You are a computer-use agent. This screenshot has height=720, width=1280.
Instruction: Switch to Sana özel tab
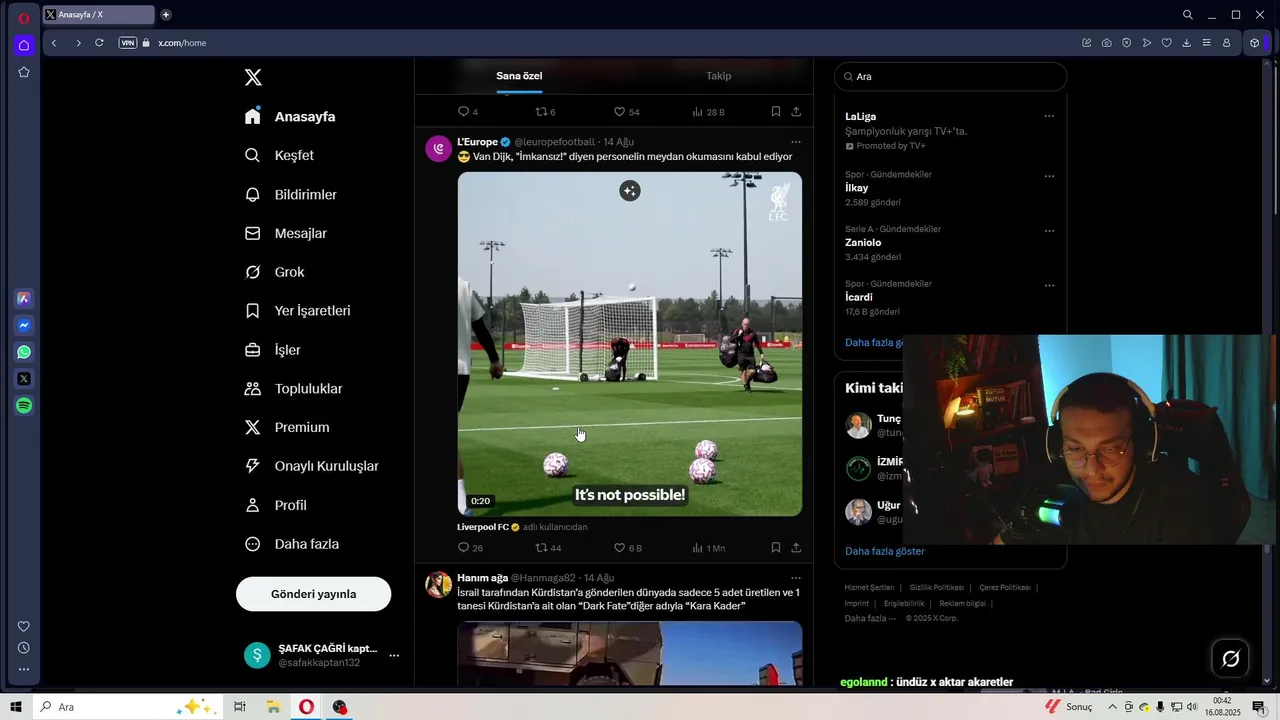519,76
